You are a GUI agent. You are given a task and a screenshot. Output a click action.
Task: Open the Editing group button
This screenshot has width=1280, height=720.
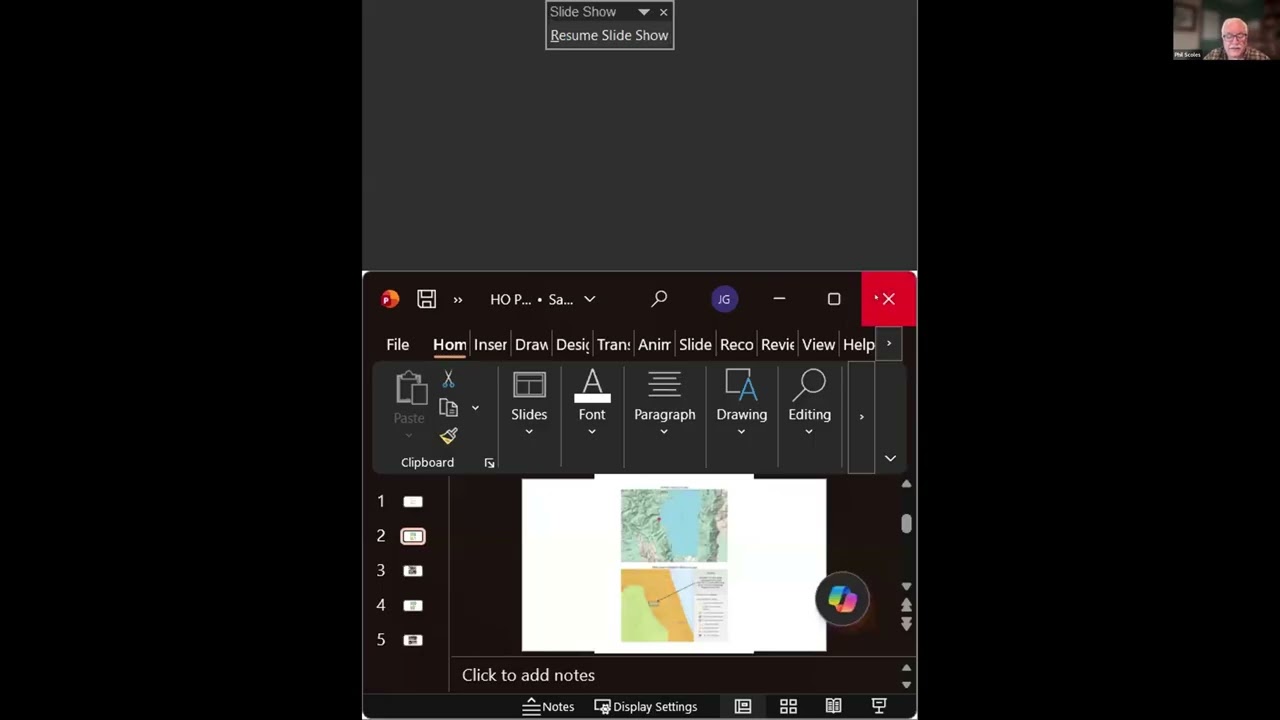click(x=809, y=403)
